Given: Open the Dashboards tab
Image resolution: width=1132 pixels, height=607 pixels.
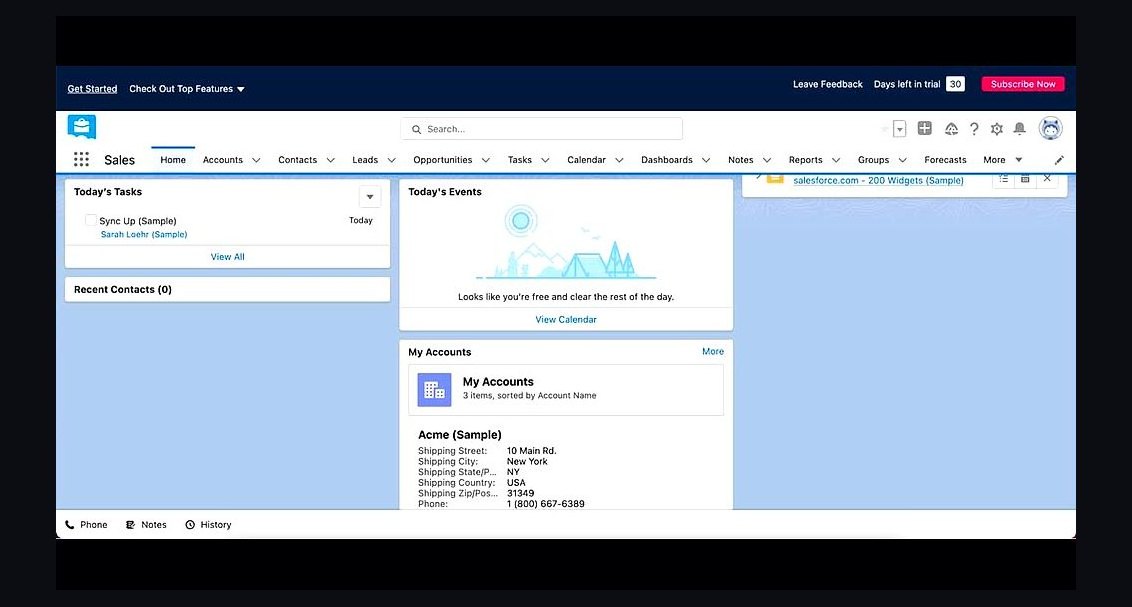Looking at the screenshot, I should click(666, 160).
